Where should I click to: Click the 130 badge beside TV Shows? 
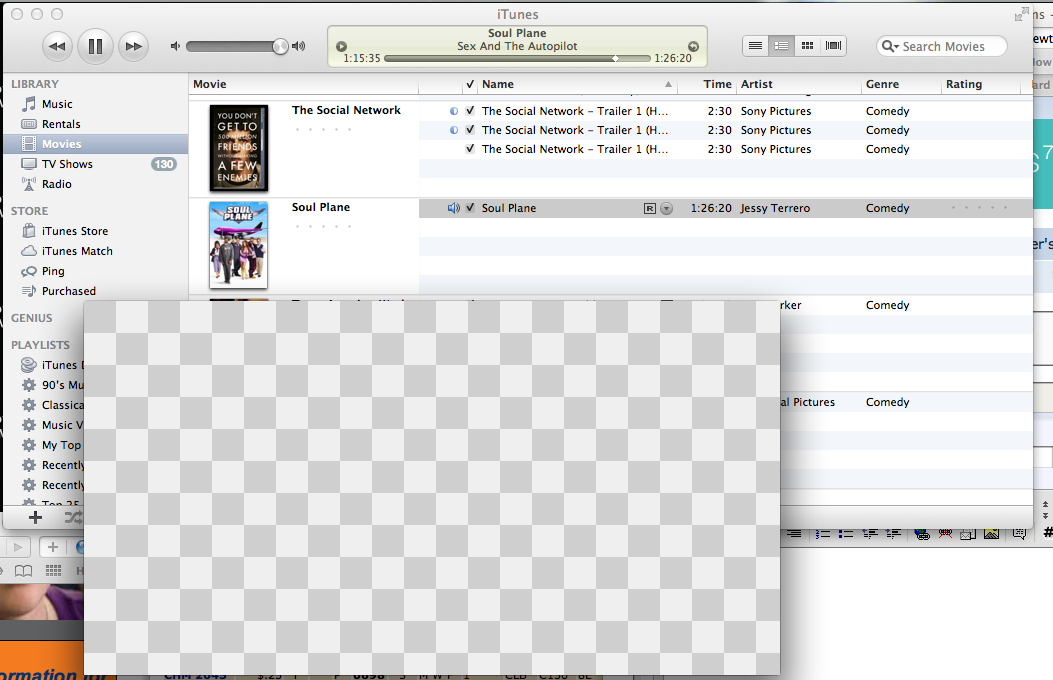click(x=164, y=164)
